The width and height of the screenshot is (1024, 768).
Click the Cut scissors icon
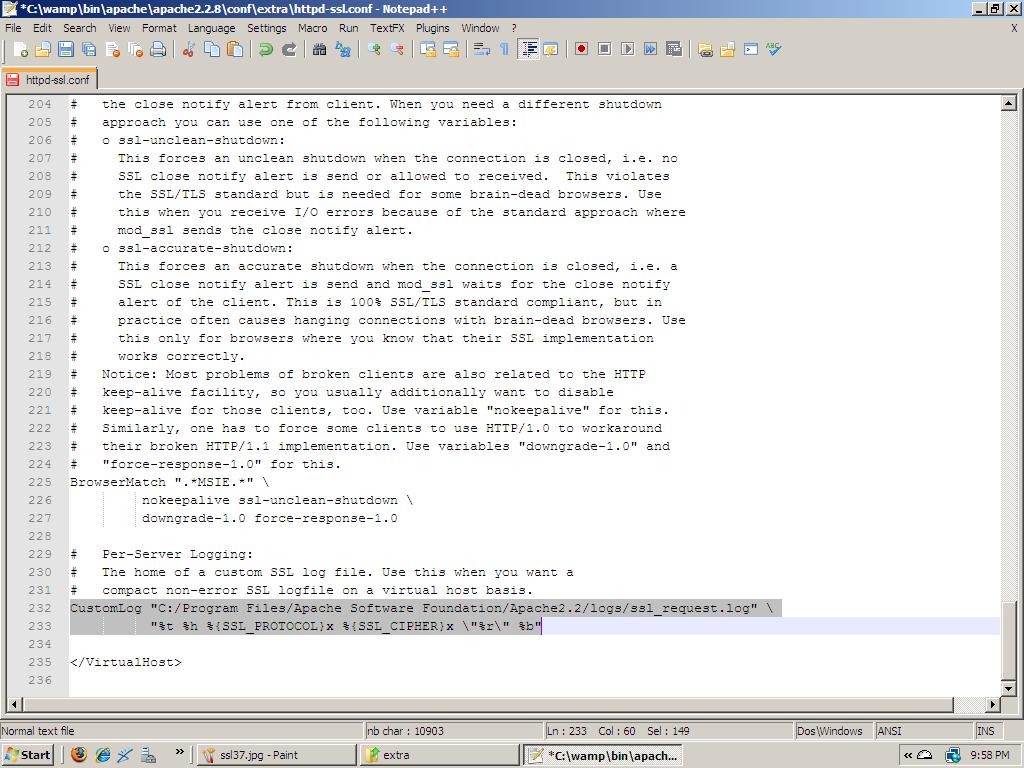188,49
